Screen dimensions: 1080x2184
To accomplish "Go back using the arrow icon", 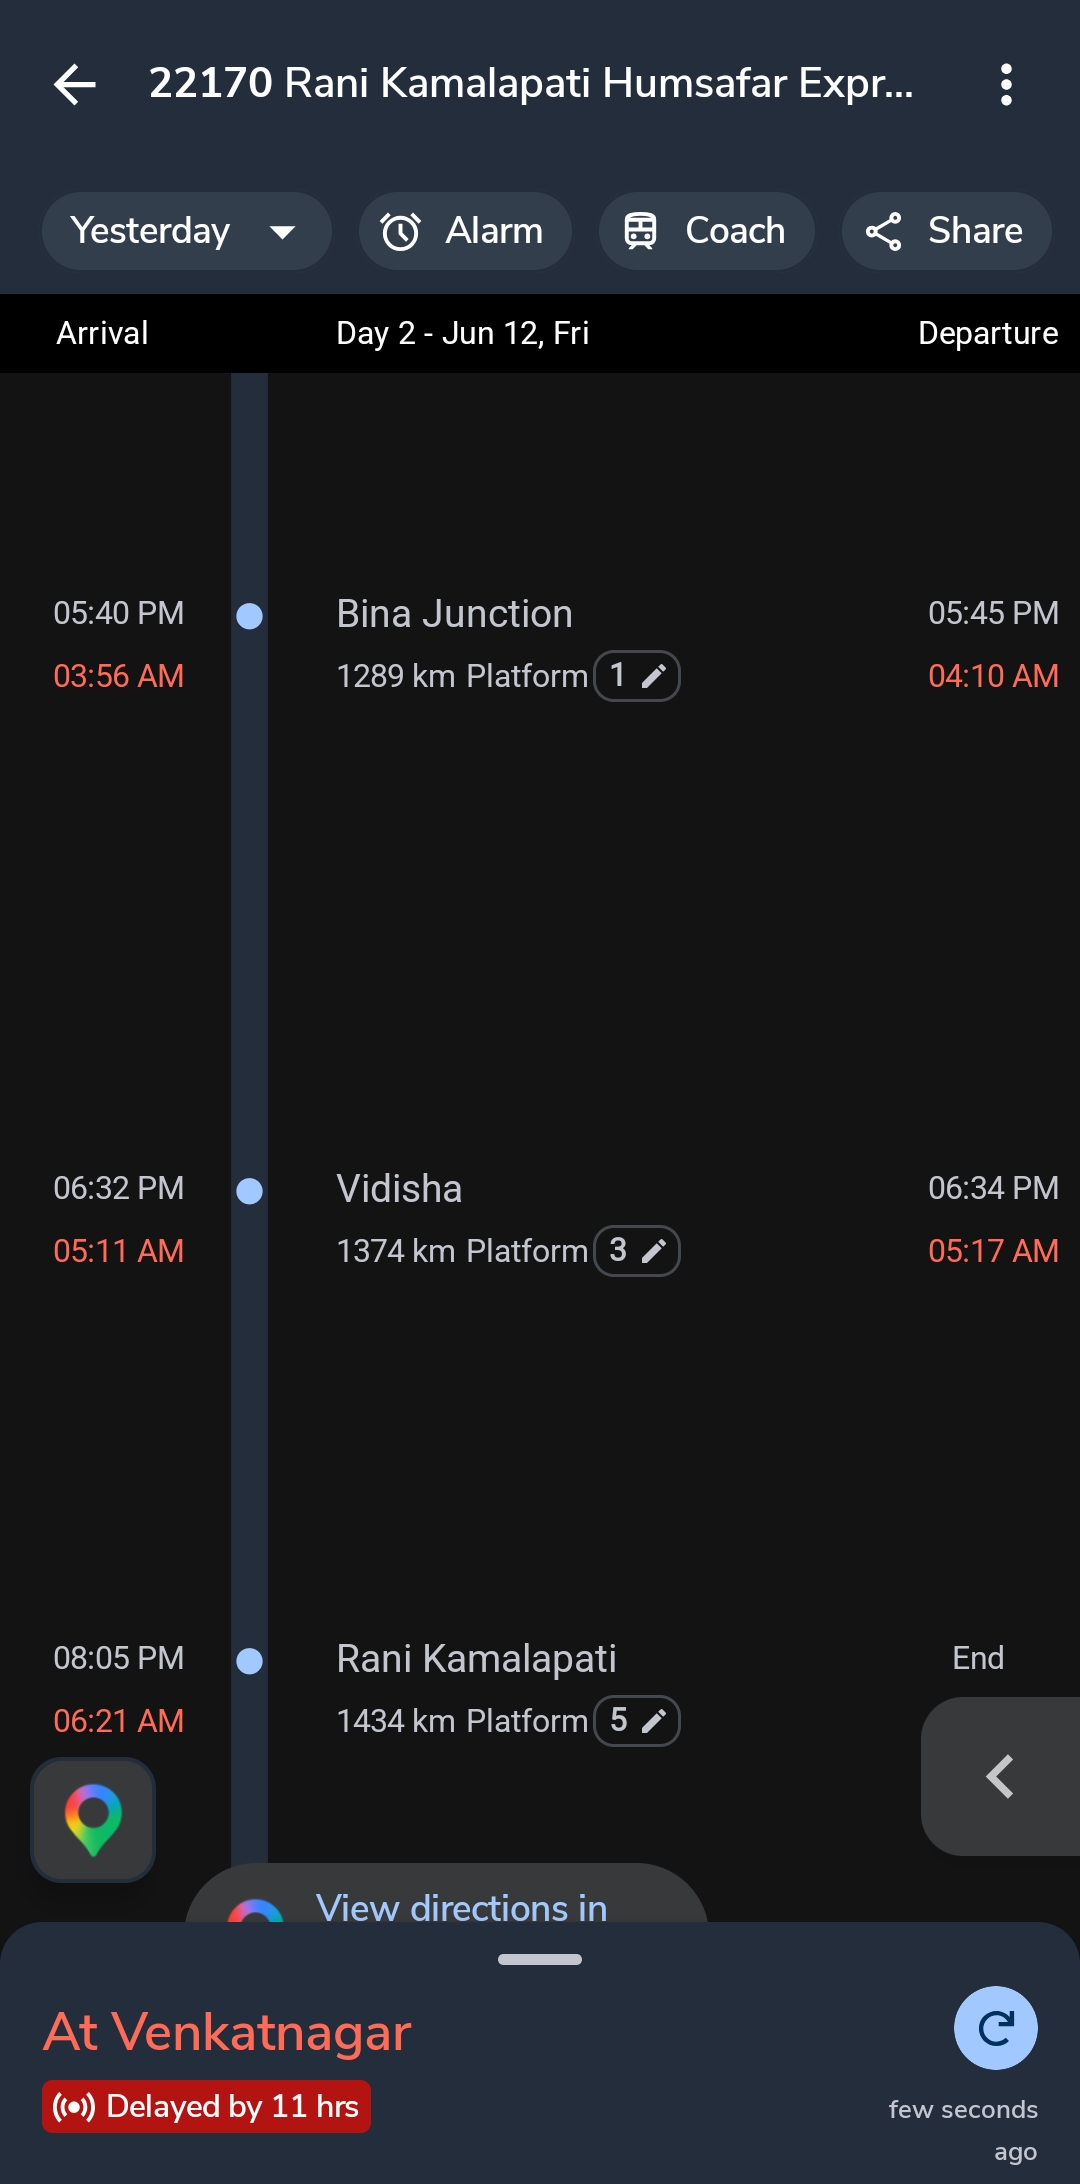I will [x=75, y=84].
